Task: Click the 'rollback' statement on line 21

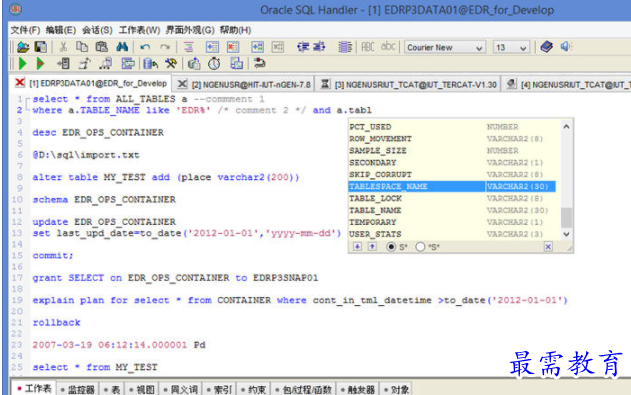Action: [56, 323]
